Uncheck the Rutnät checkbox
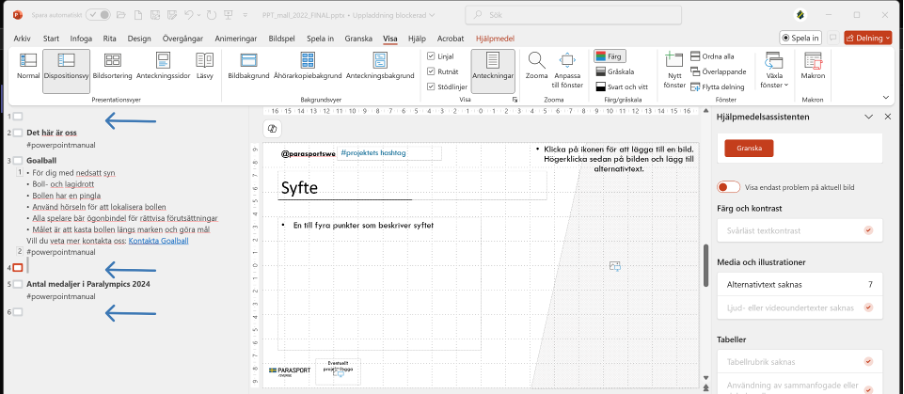The image size is (904, 394). (x=431, y=72)
